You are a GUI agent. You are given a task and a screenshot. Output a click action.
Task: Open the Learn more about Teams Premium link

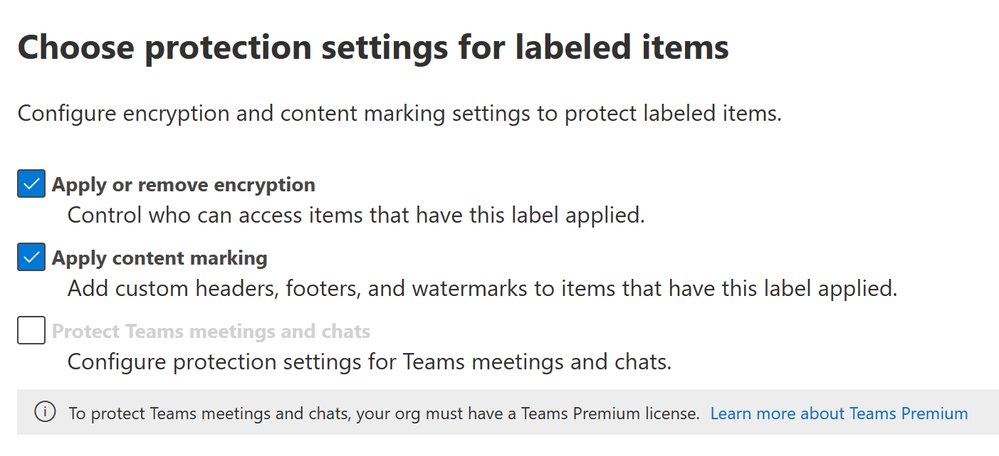[838, 413]
